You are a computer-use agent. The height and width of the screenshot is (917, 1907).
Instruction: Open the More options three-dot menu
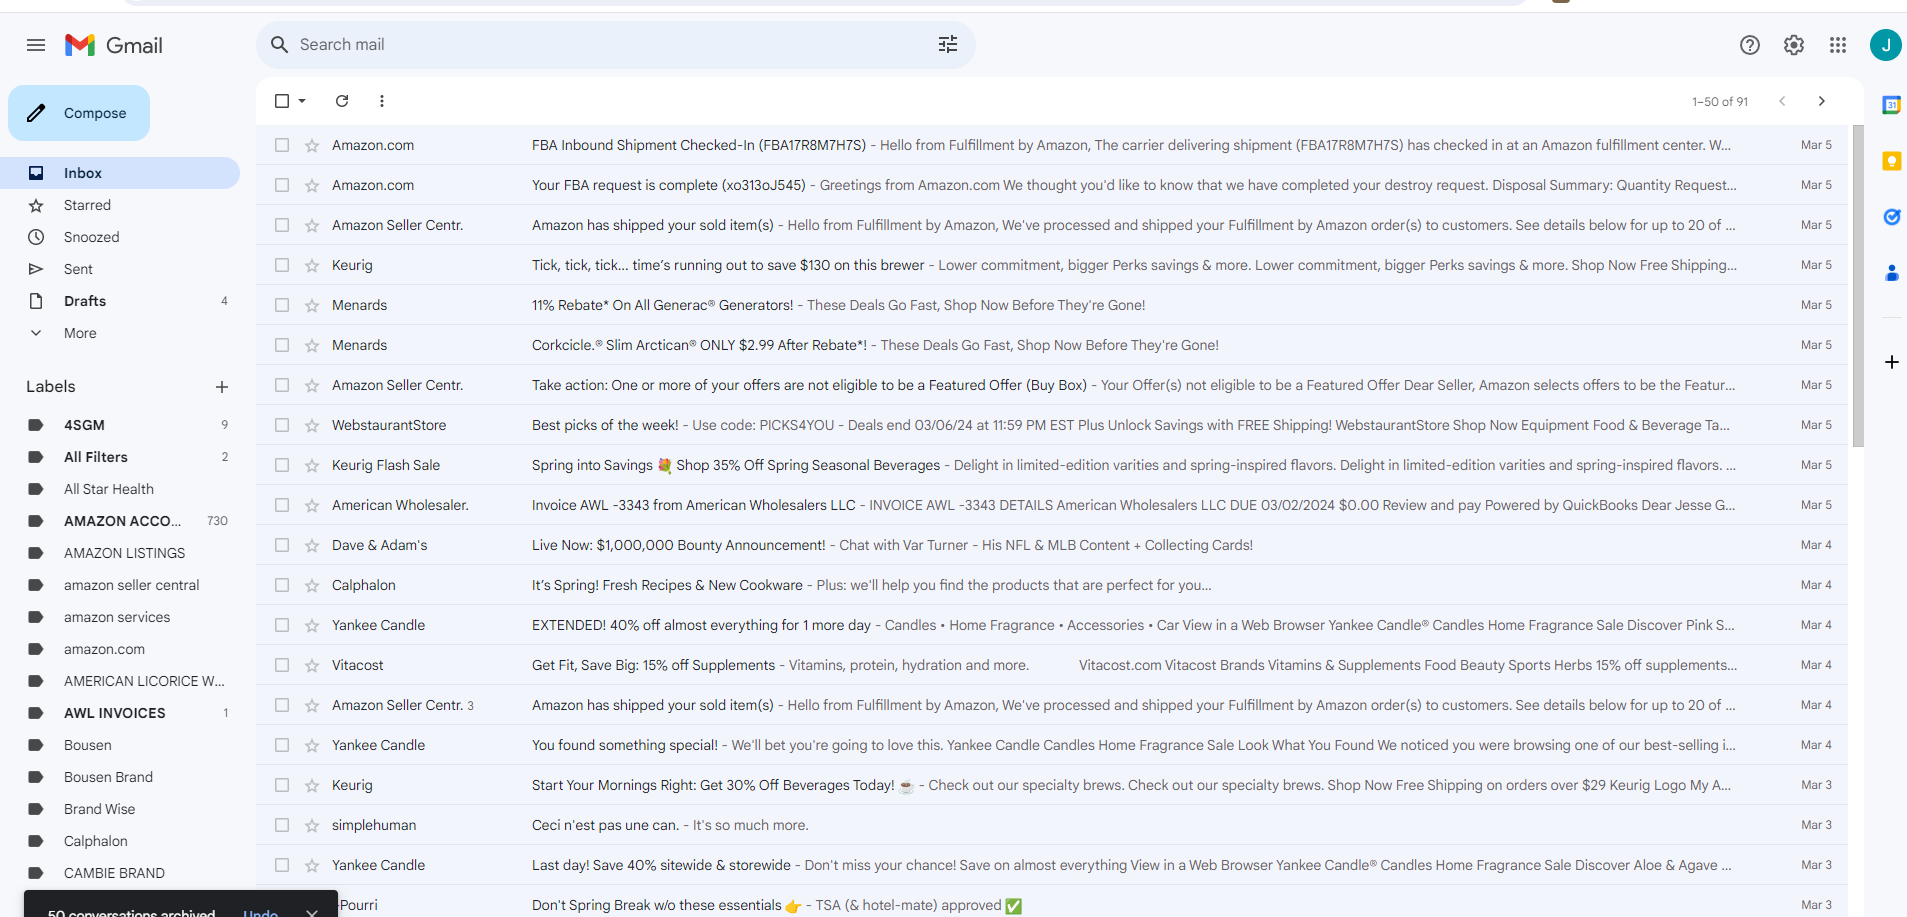[382, 101]
